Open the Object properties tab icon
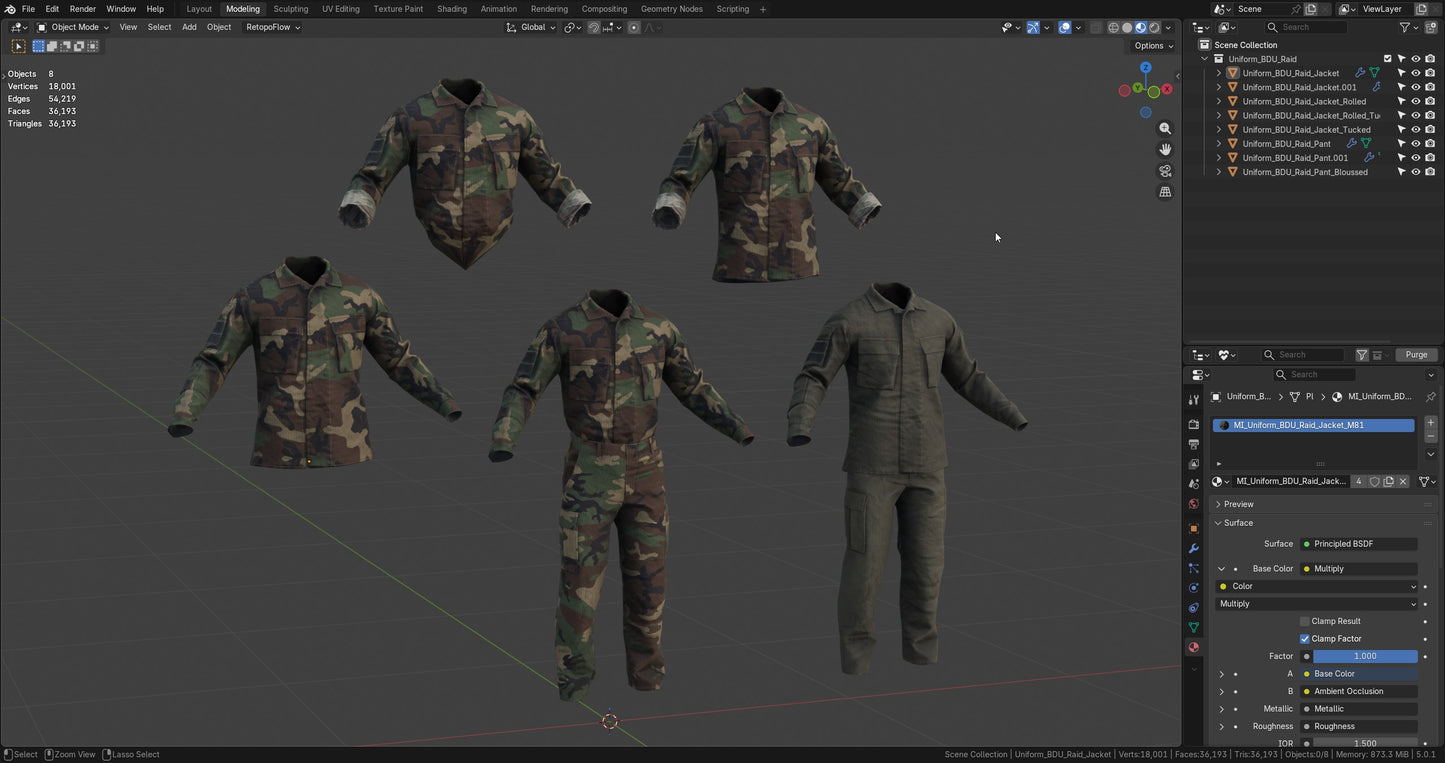1445x763 pixels. pos(1193,528)
